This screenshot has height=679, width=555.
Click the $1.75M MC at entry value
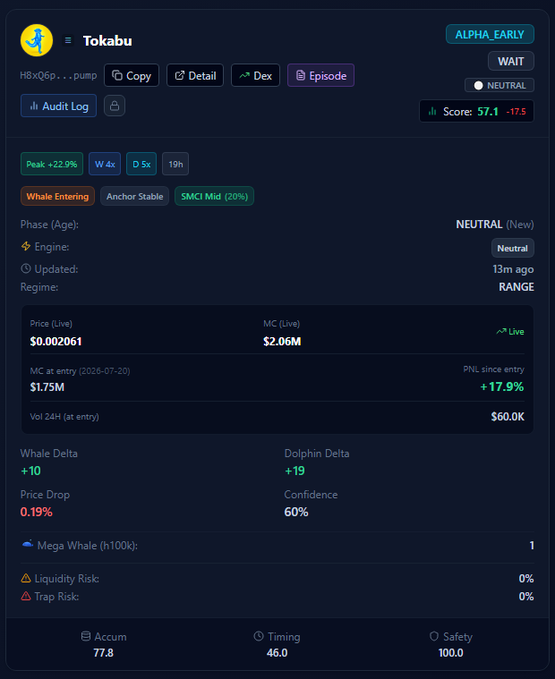point(47,387)
